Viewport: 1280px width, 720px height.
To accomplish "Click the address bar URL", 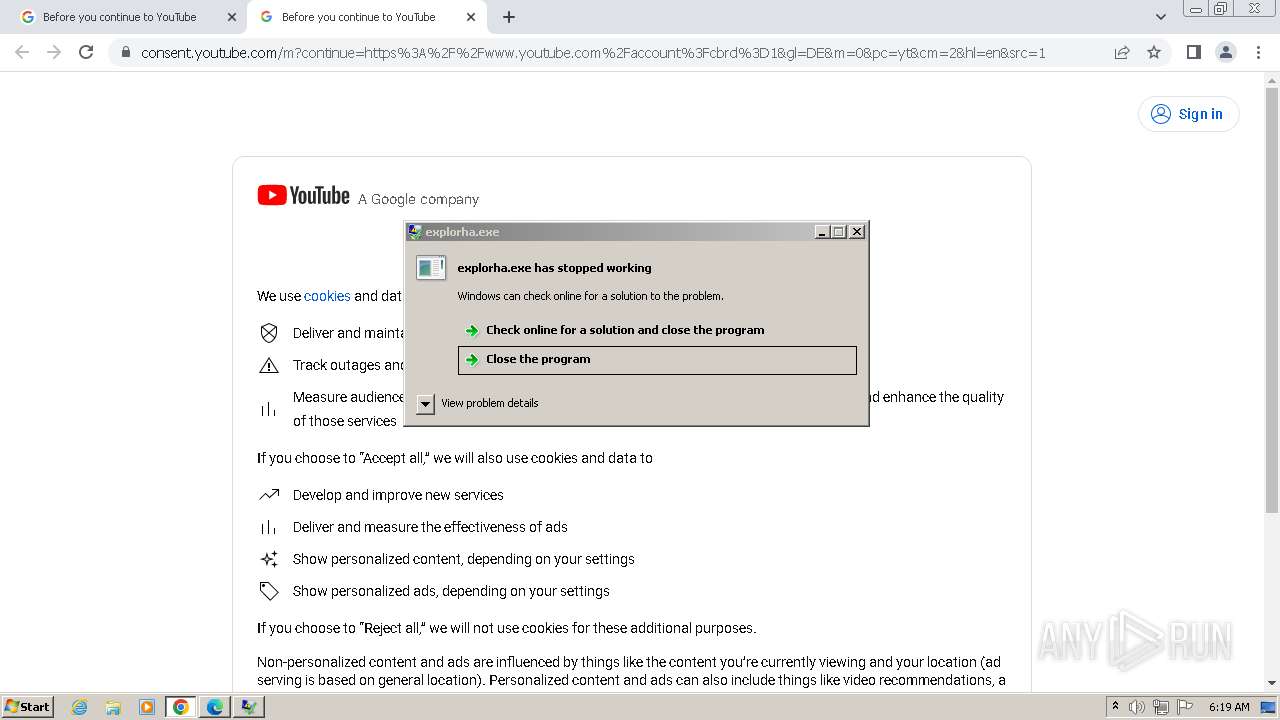I will pos(593,52).
